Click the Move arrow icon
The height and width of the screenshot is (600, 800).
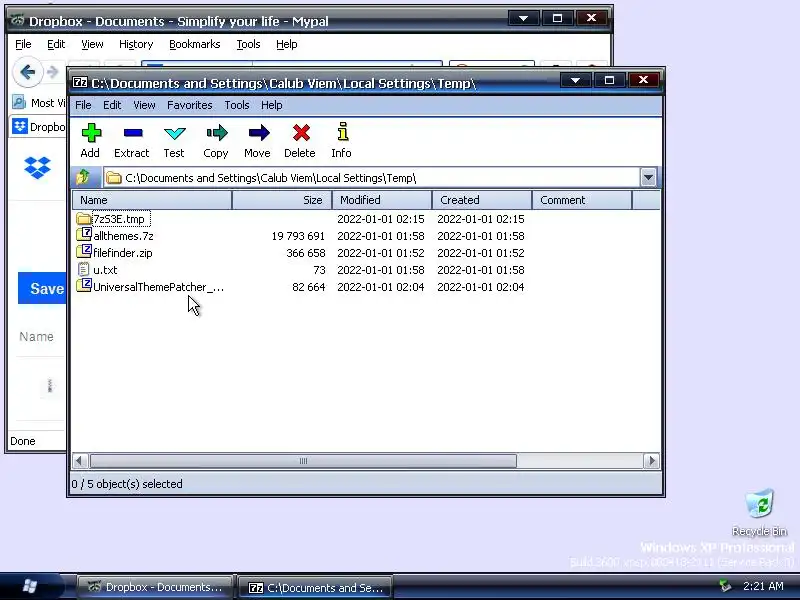[259, 133]
